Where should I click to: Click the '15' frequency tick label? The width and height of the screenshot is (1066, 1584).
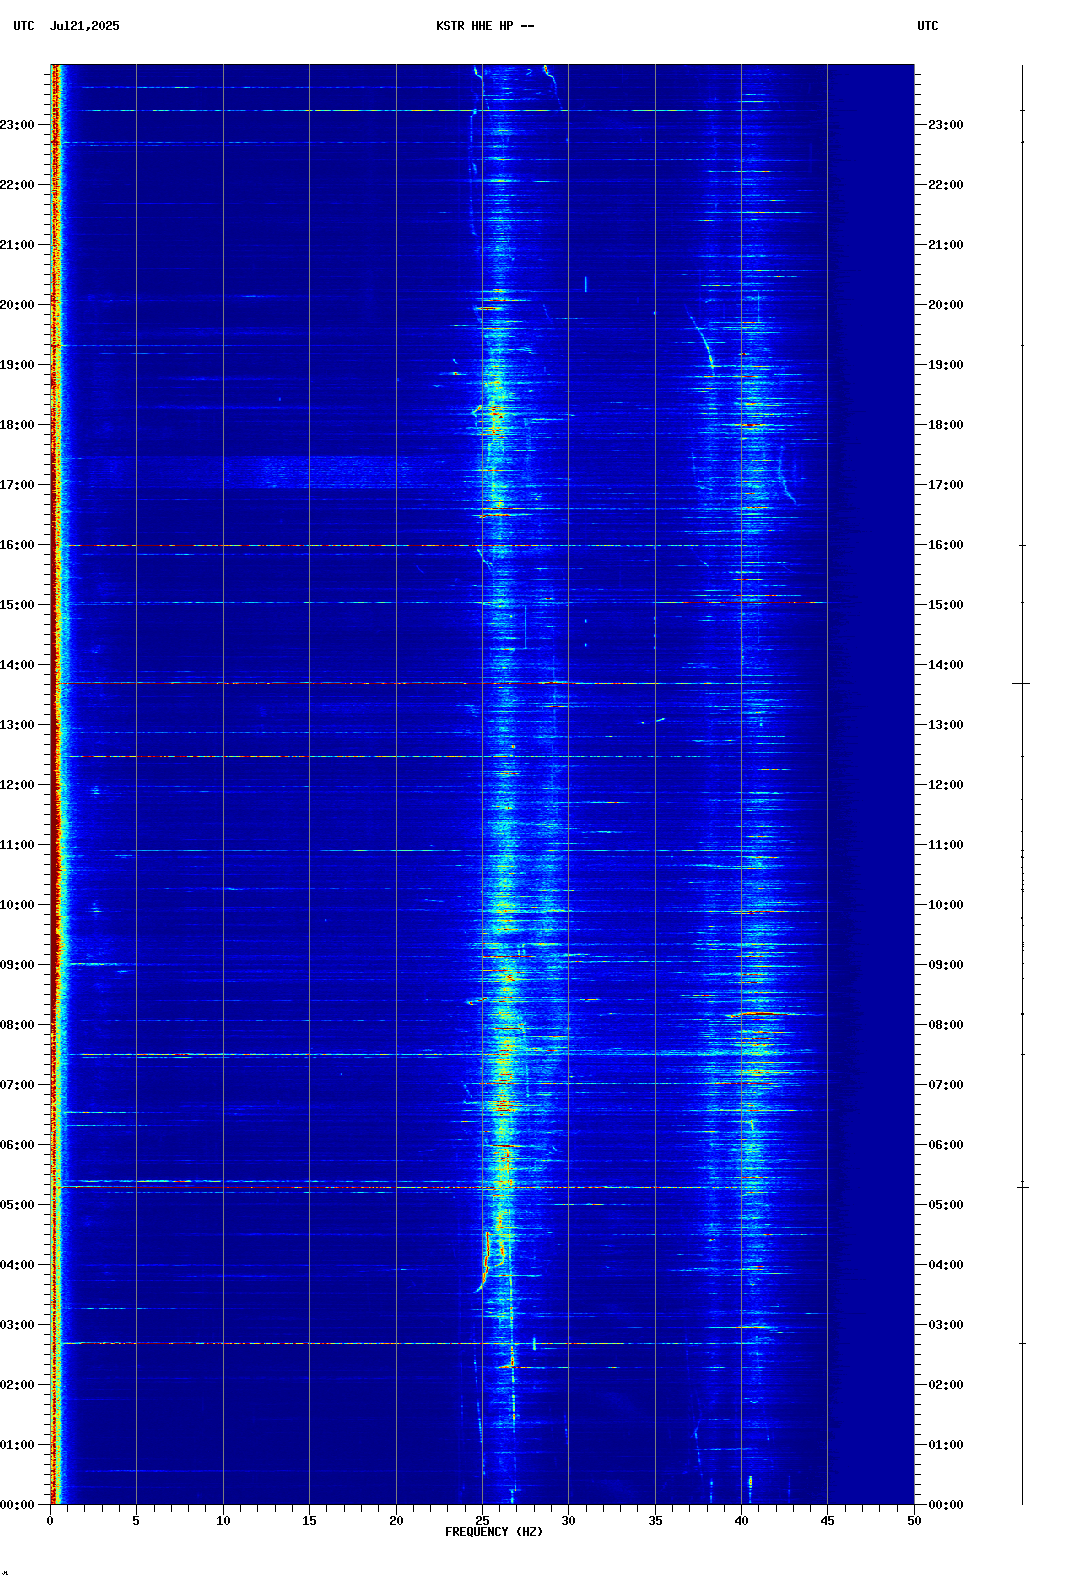coord(309,1521)
